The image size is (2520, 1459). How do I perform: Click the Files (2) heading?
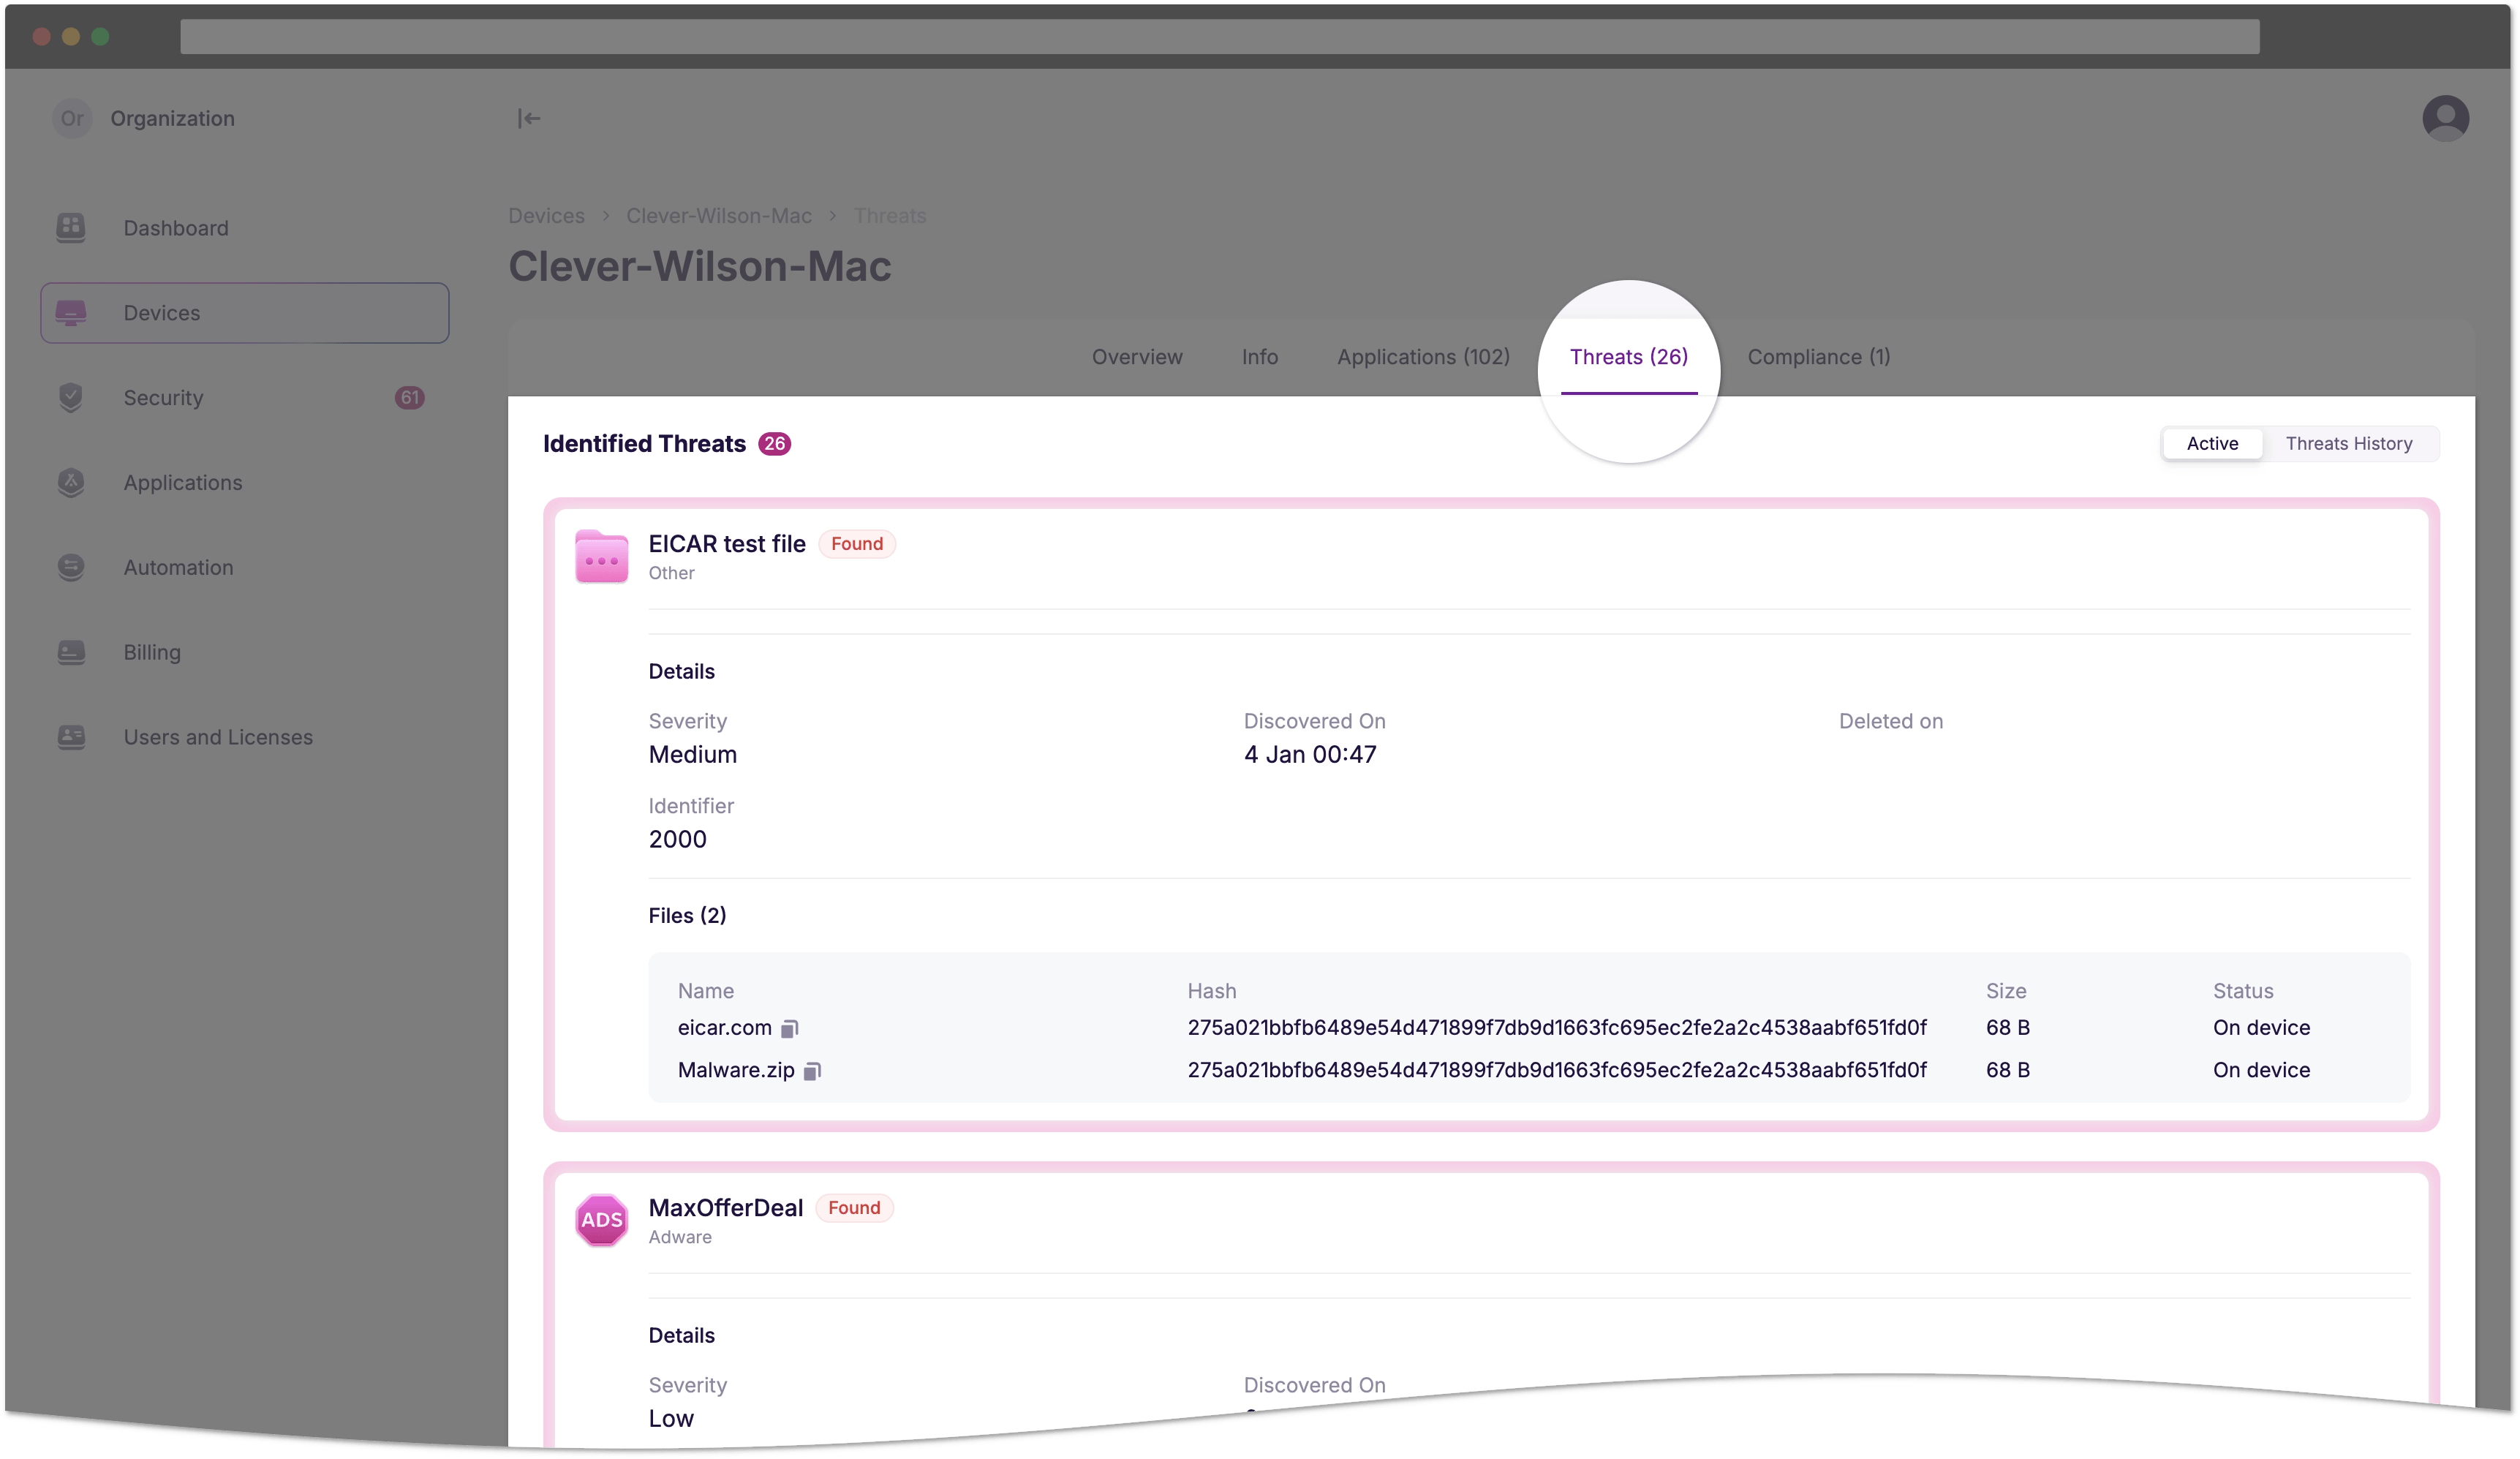(x=687, y=916)
